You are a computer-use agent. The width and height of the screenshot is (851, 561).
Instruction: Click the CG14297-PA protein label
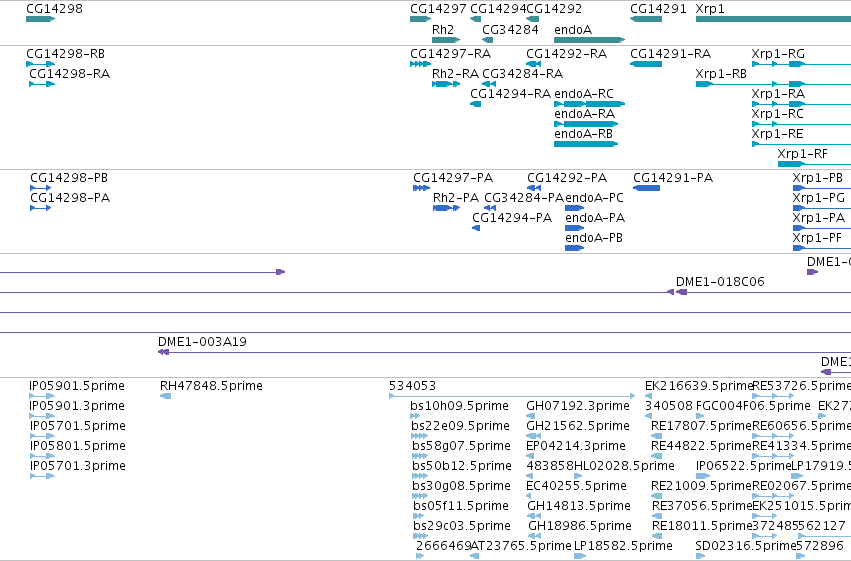point(453,178)
